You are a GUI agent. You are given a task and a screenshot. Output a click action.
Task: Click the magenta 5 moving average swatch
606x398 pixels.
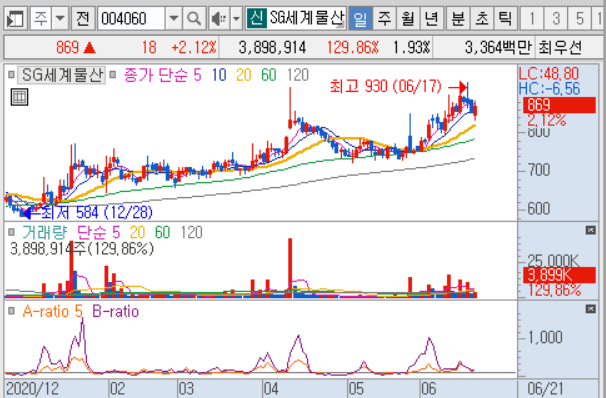(x=197, y=75)
